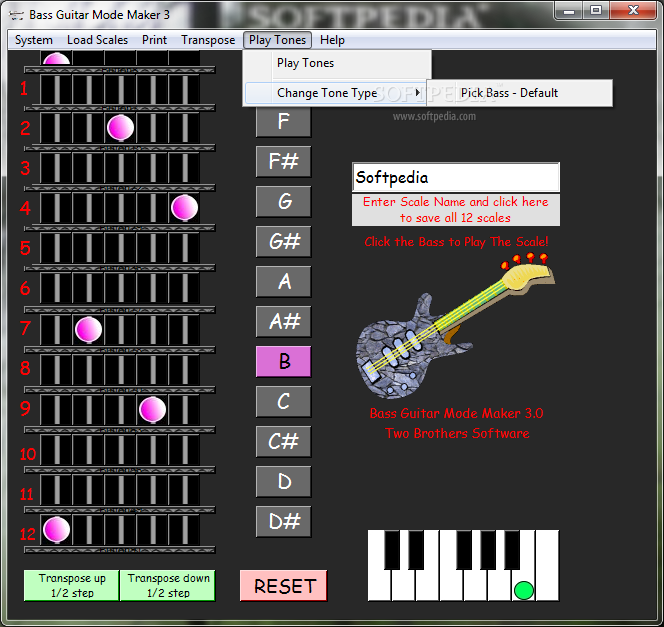This screenshot has width=664, height=627.
Task: Close the Bass Guitar Mode Maker window
Action: click(633, 11)
